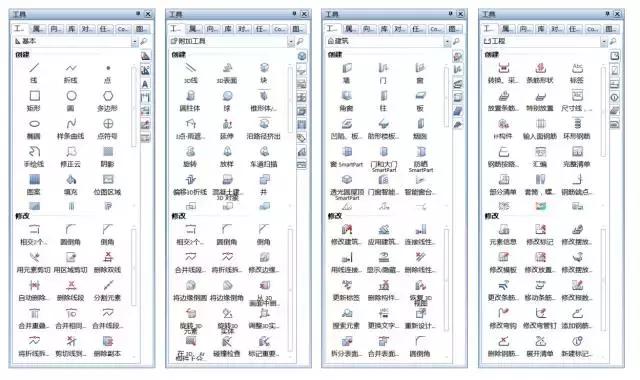Click the 沿路径挤出 extrude along path tool
The width and height of the screenshot is (640, 380).
coord(264,129)
